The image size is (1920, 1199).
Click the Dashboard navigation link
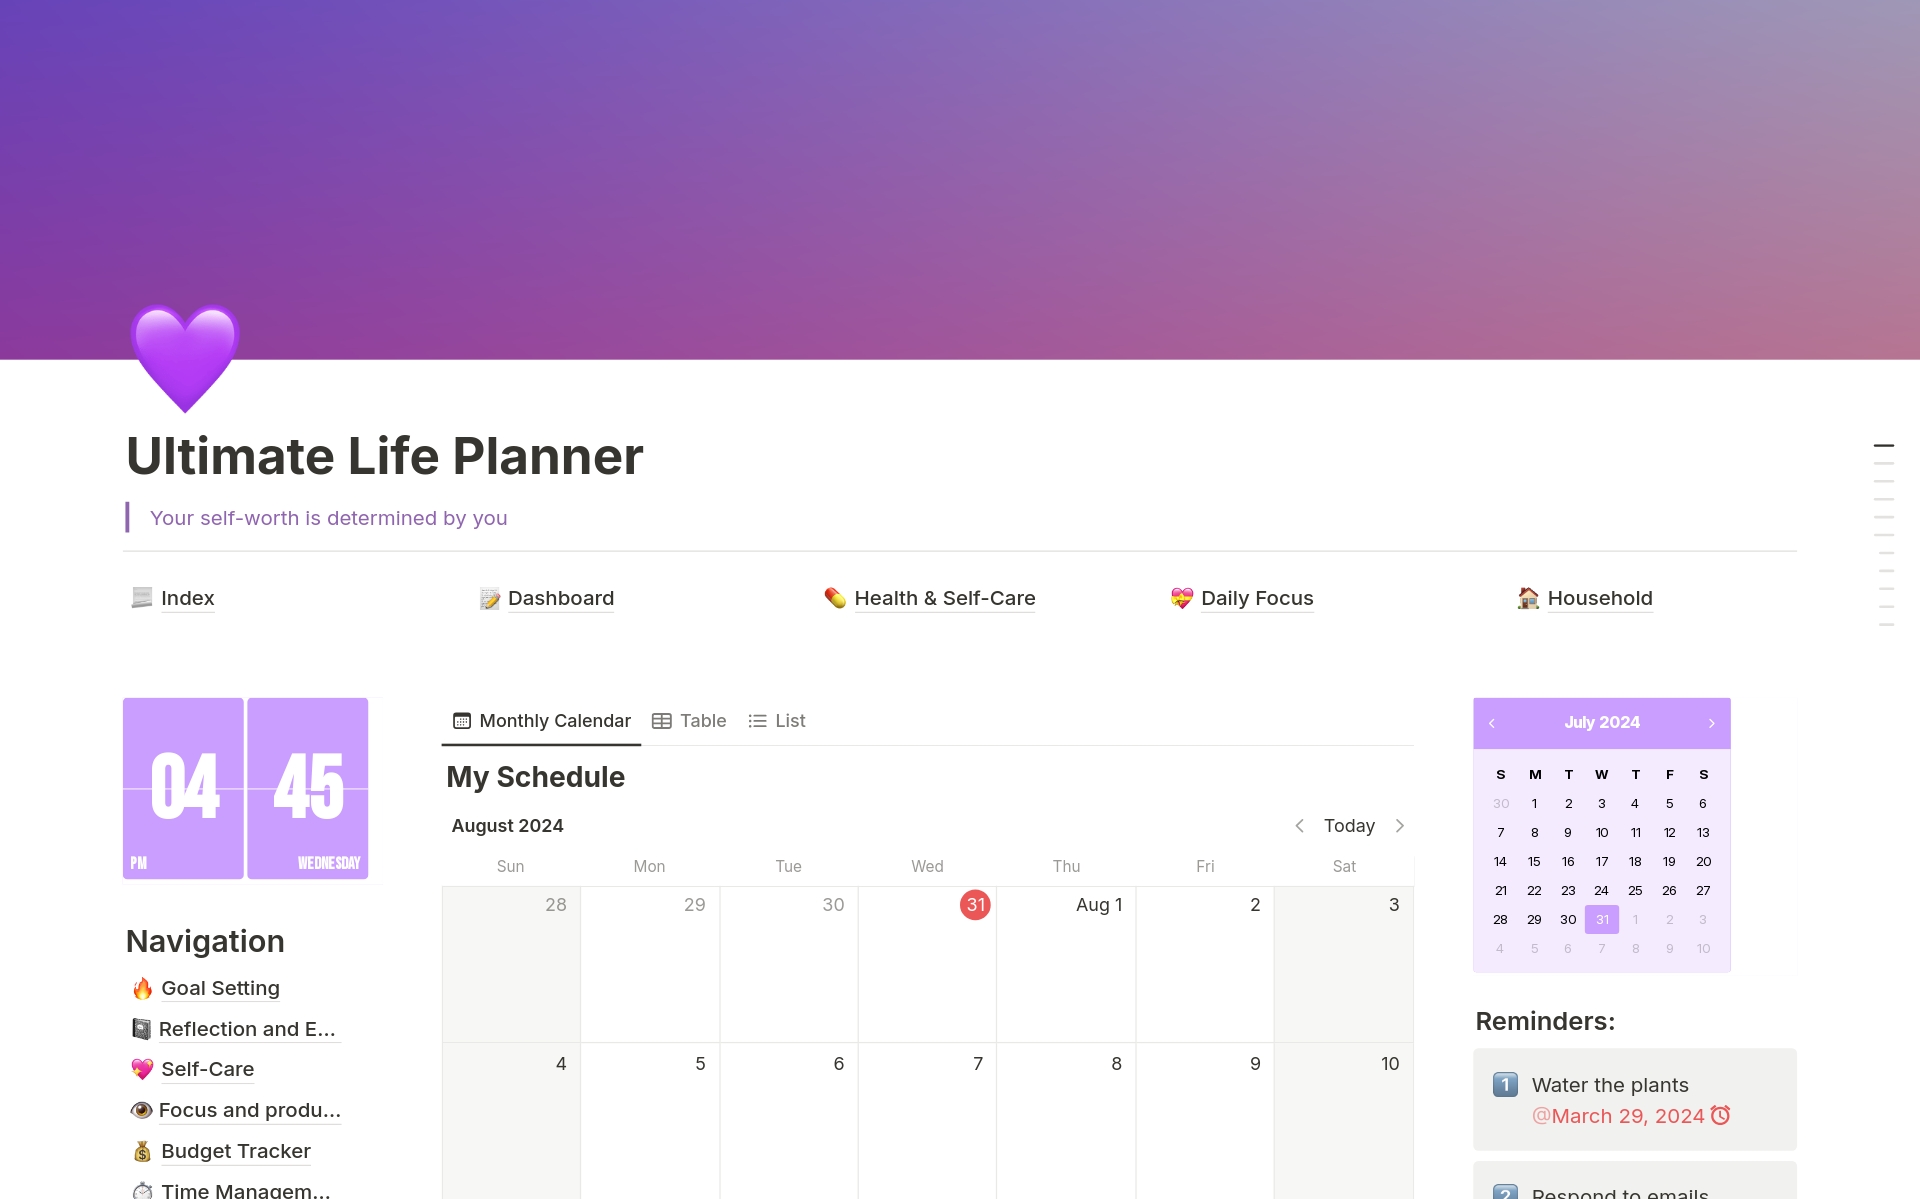[x=559, y=597]
